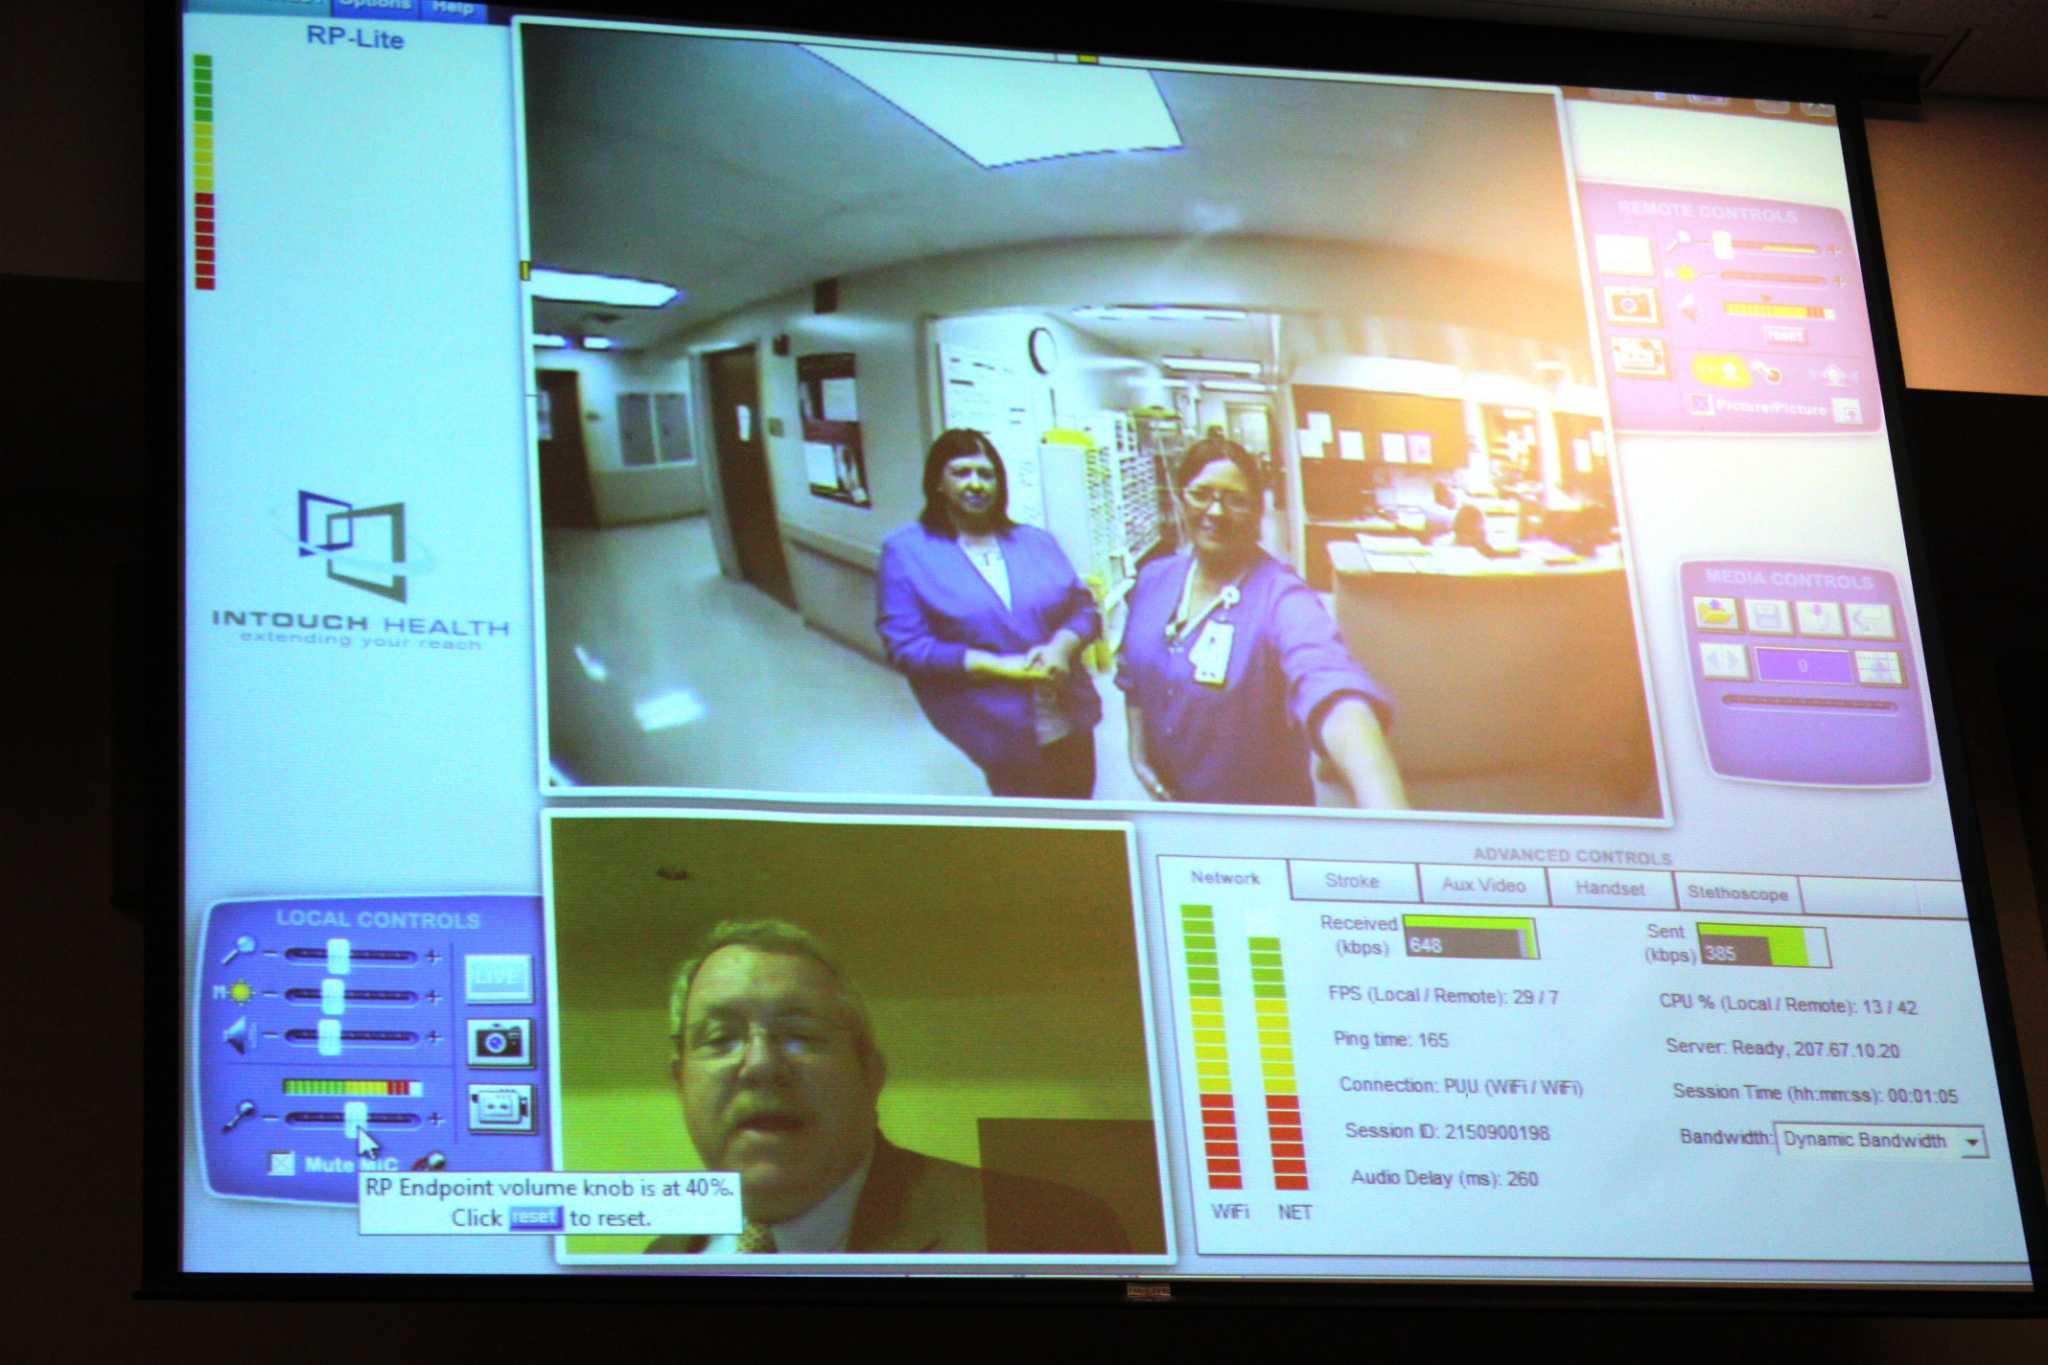This screenshot has width=2048, height=1365.
Task: Click the Remote Controls snapshot camera icon
Action: tap(1630, 304)
